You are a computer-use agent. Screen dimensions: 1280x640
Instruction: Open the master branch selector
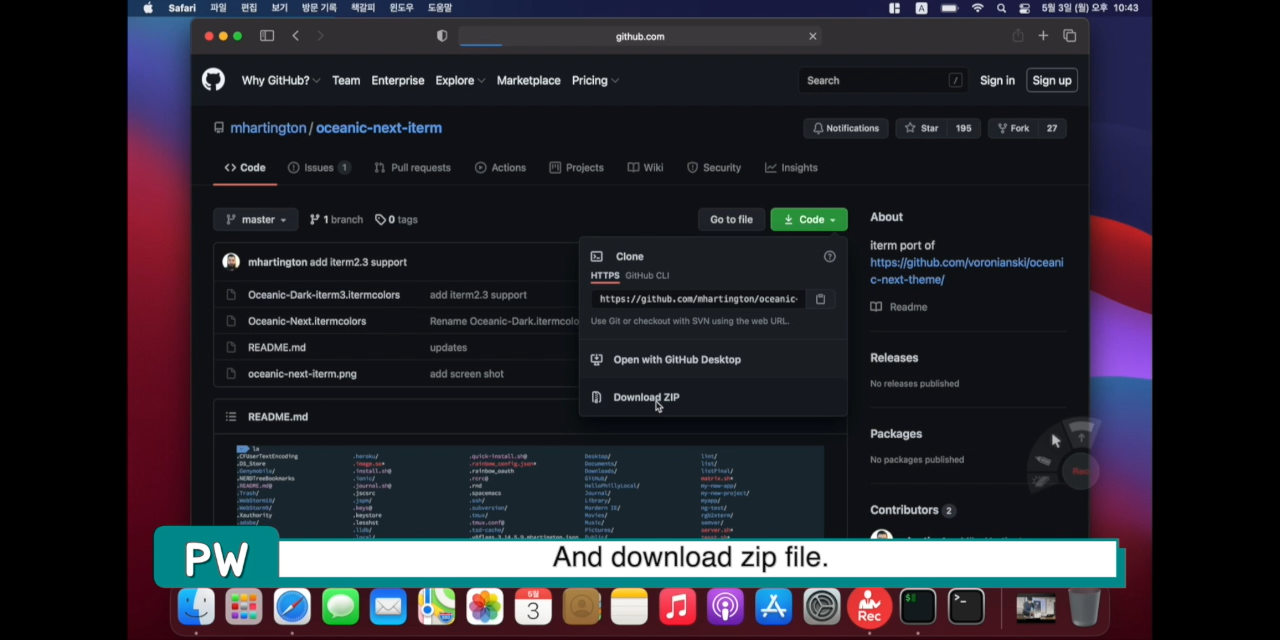pos(255,220)
